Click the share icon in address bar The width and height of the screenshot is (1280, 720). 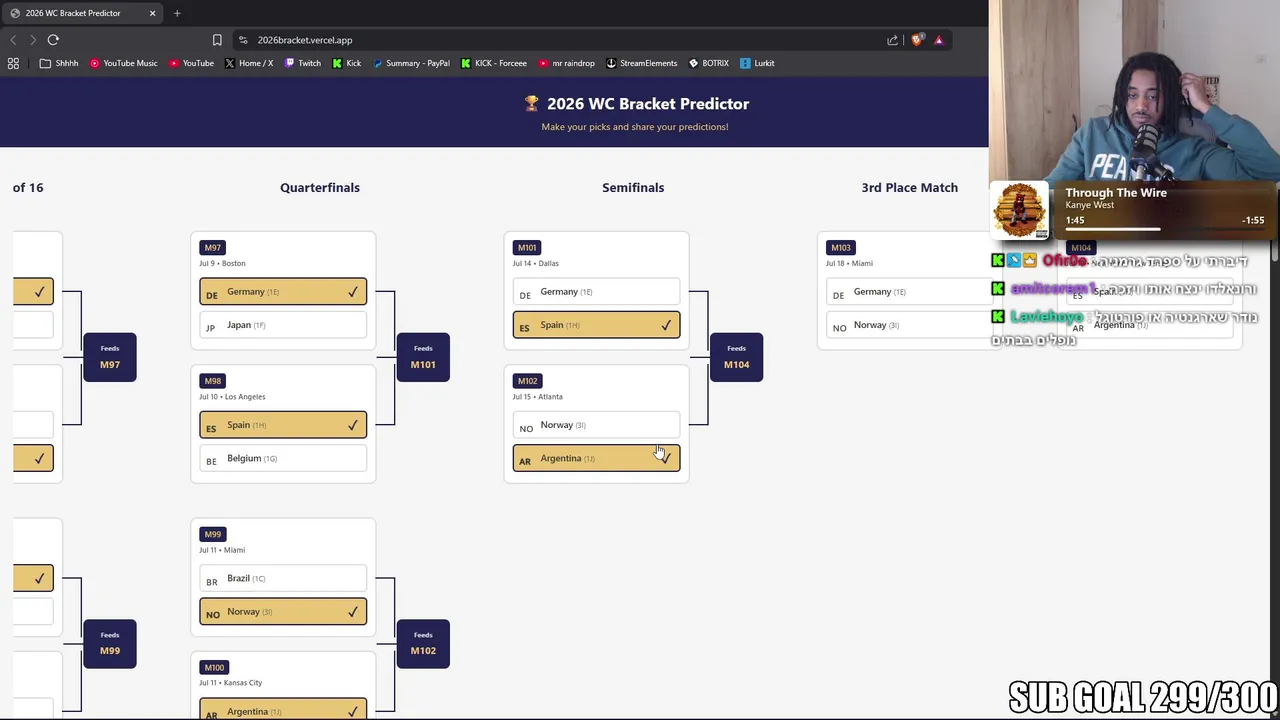(x=892, y=40)
